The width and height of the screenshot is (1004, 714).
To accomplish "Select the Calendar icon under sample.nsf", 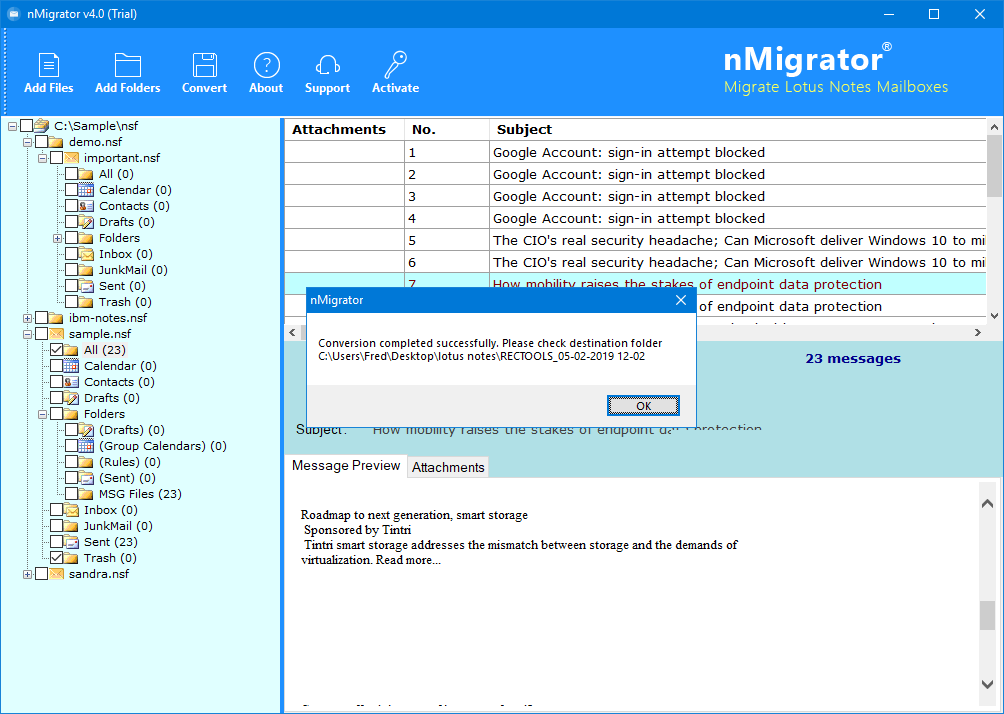I will (72, 366).
